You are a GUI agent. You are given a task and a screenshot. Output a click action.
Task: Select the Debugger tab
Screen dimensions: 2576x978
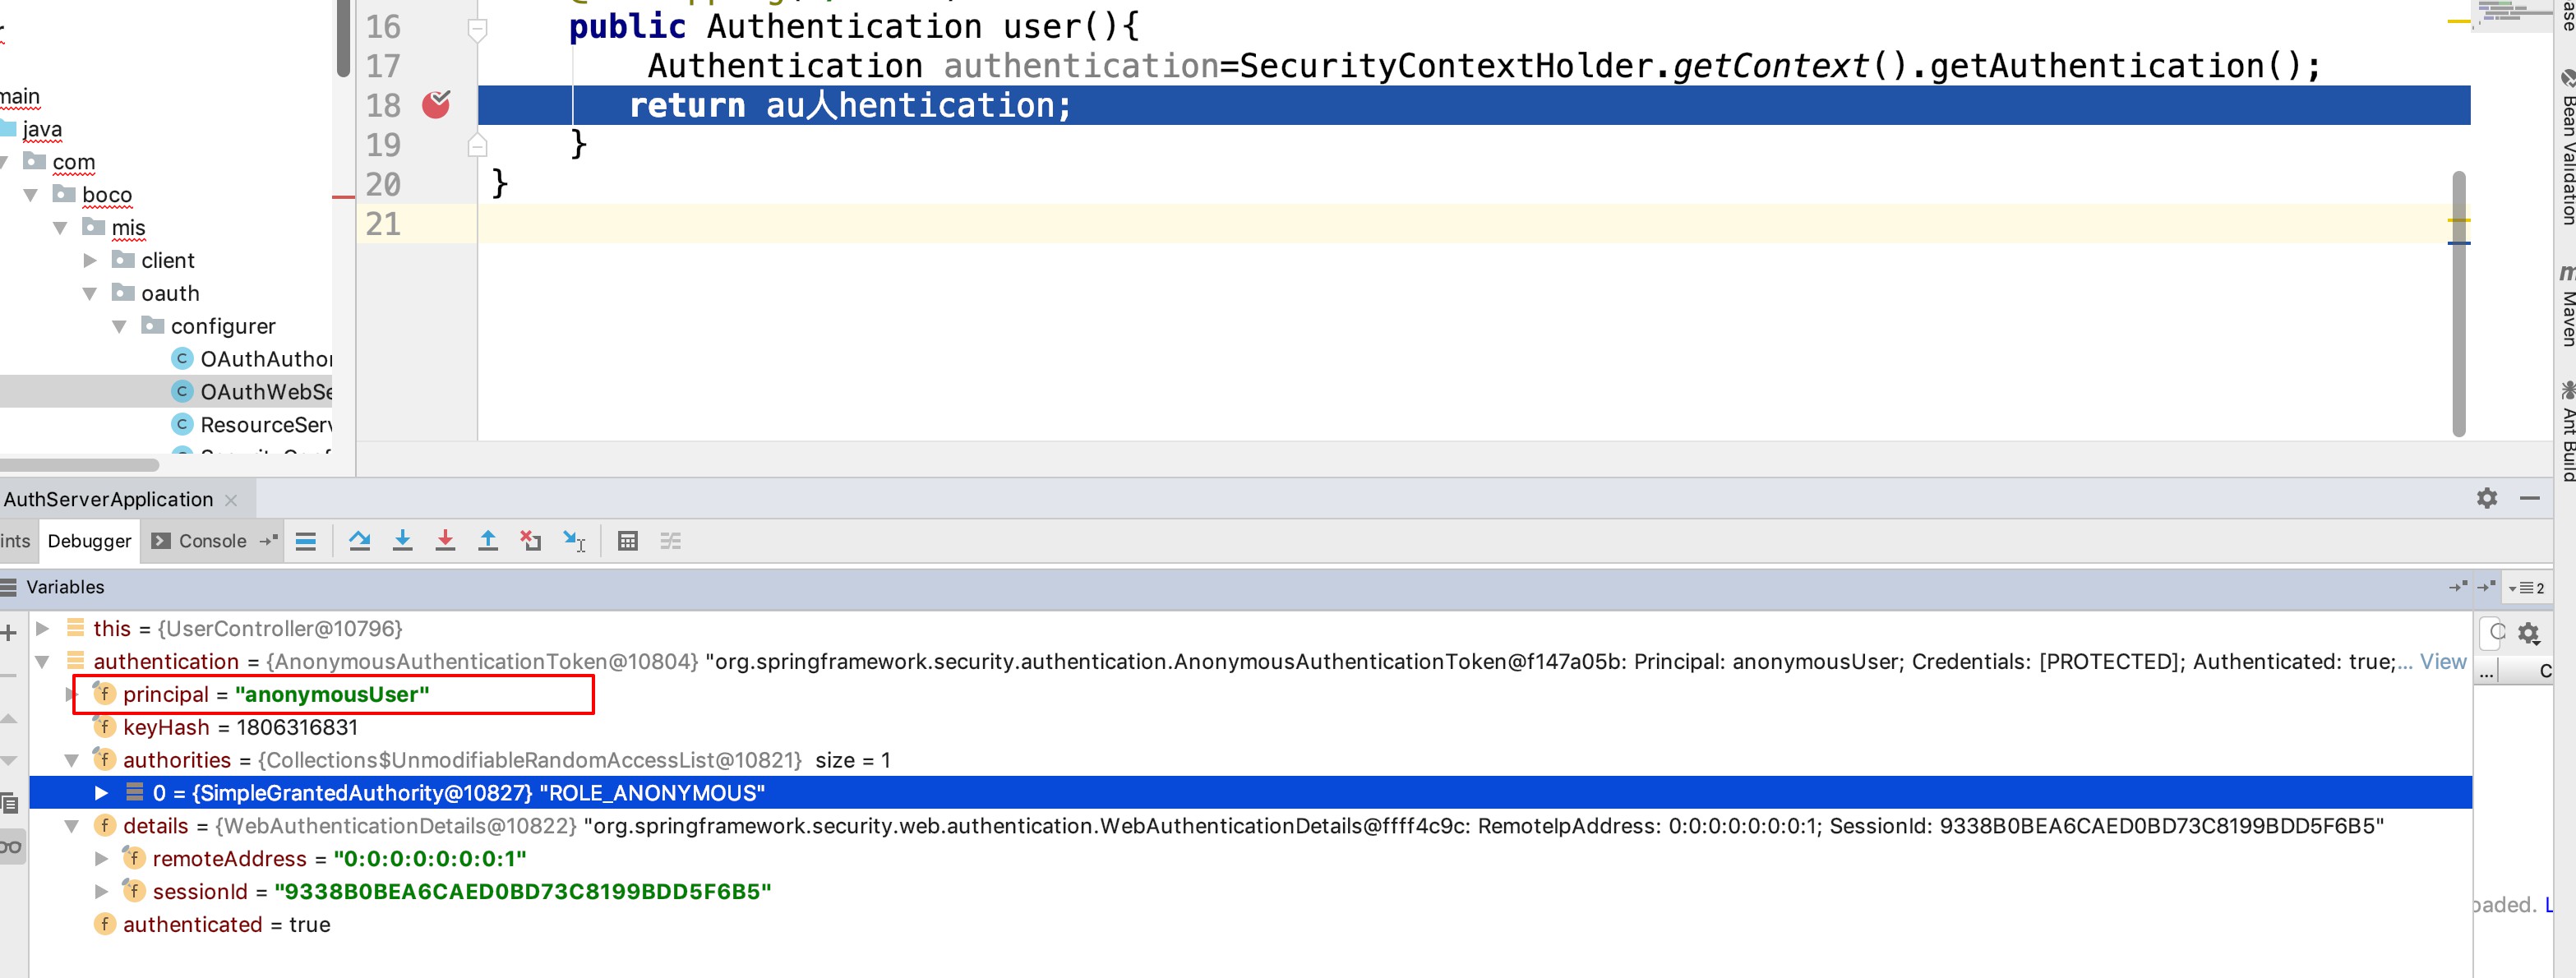pos(89,541)
